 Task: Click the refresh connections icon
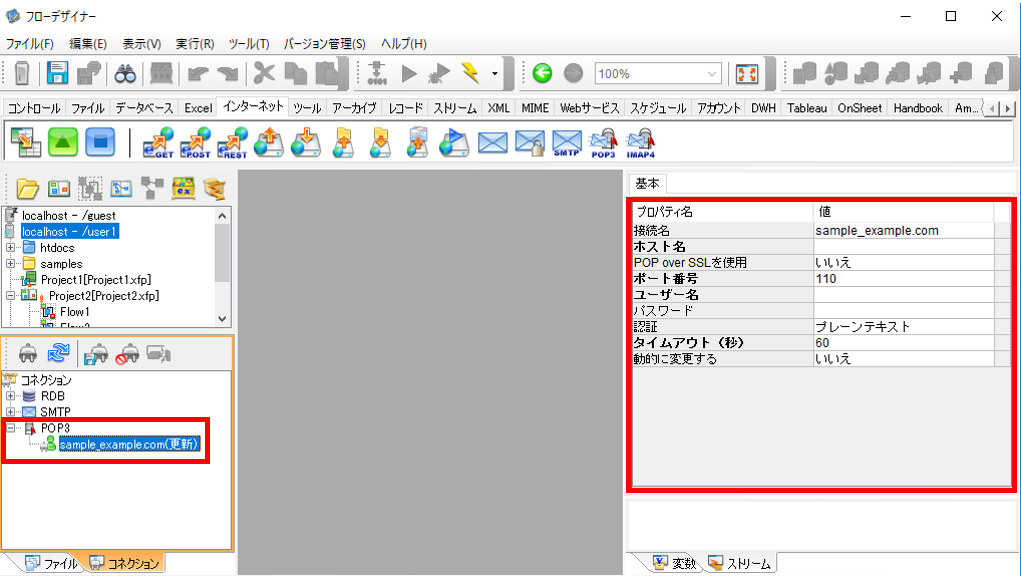[59, 353]
